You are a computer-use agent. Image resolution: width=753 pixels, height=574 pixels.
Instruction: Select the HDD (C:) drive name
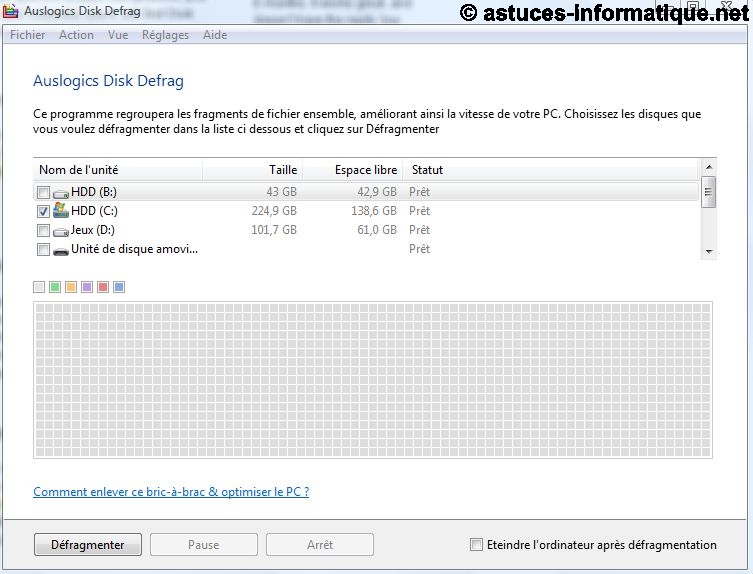94,211
